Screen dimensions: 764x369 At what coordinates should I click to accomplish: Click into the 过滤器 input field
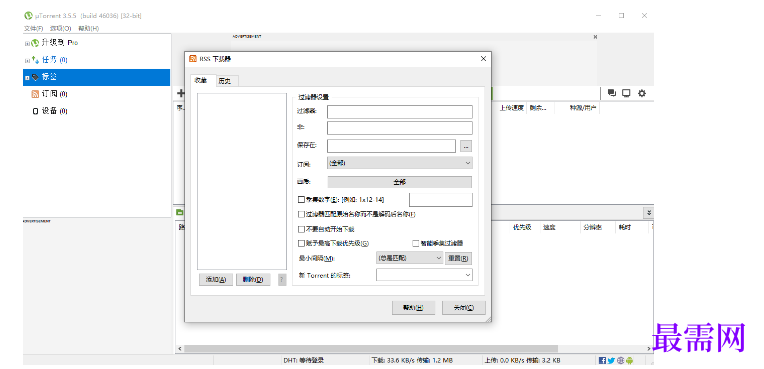coord(400,112)
